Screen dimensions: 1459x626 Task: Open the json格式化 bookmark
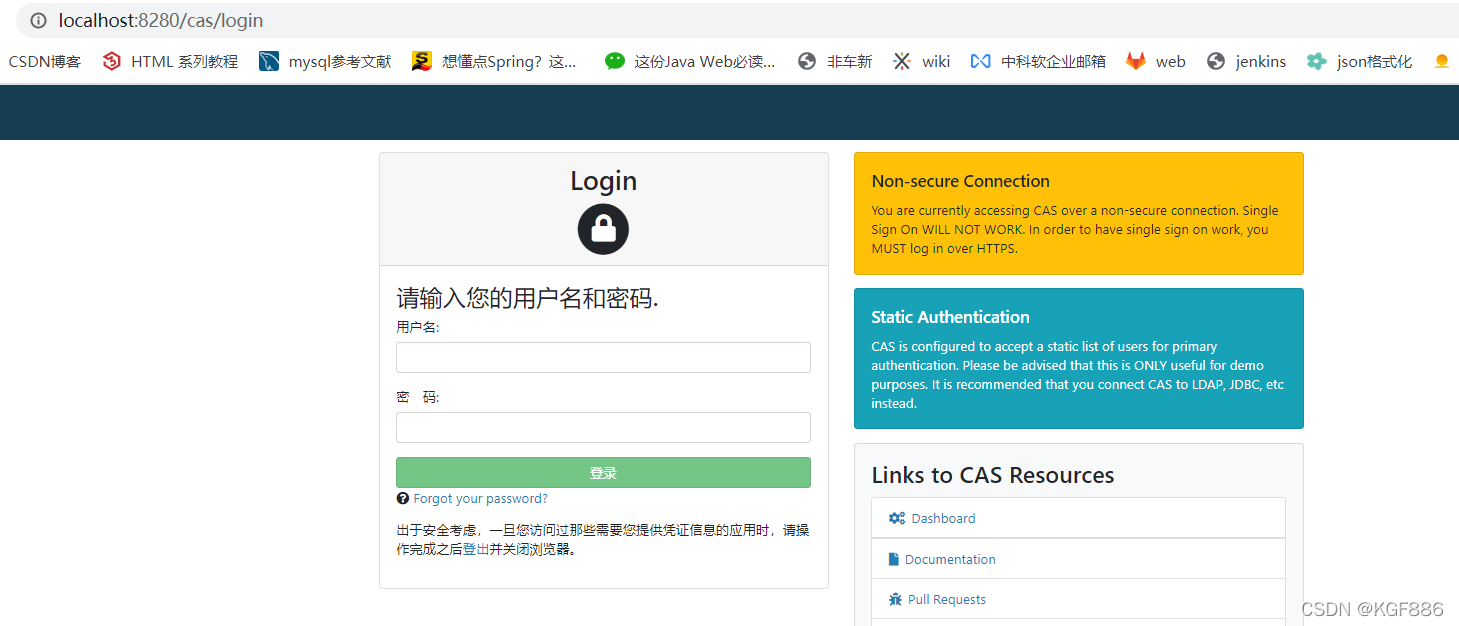point(1375,61)
